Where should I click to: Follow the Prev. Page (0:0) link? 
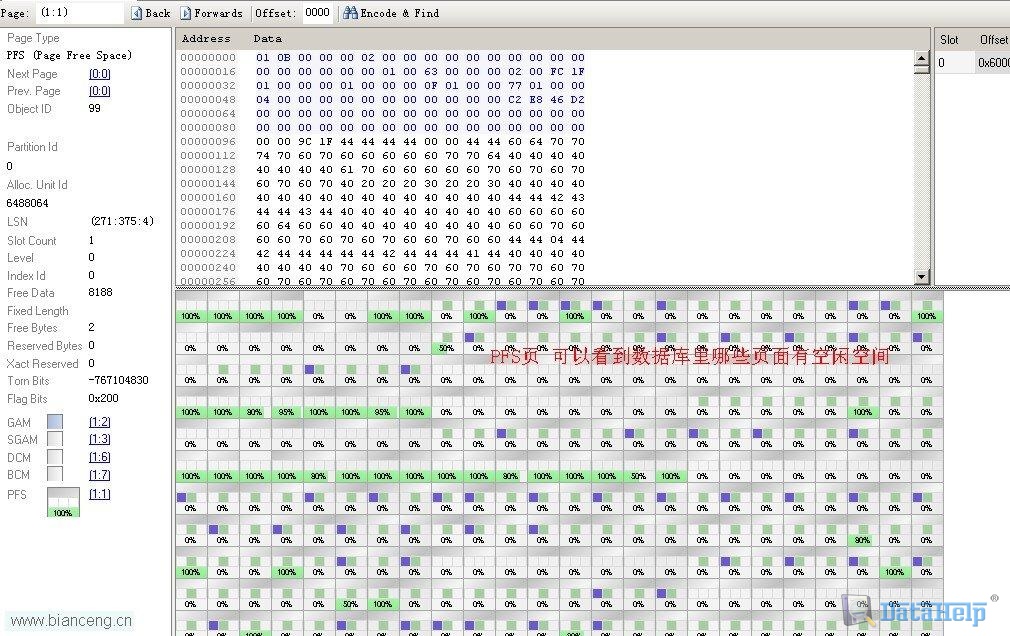click(99, 91)
